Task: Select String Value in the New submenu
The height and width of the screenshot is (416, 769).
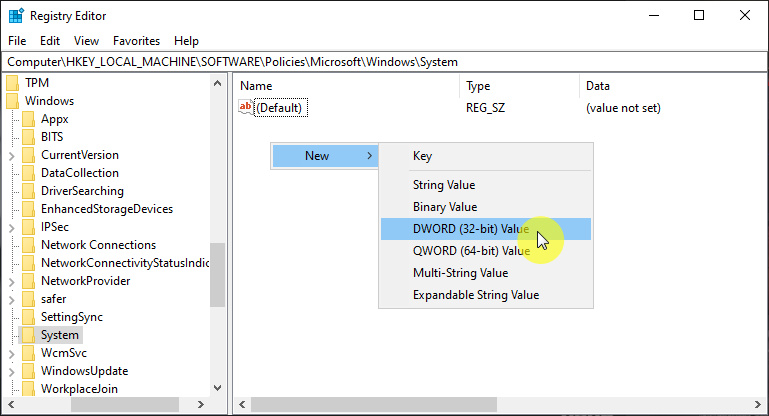Action: [x=444, y=185]
